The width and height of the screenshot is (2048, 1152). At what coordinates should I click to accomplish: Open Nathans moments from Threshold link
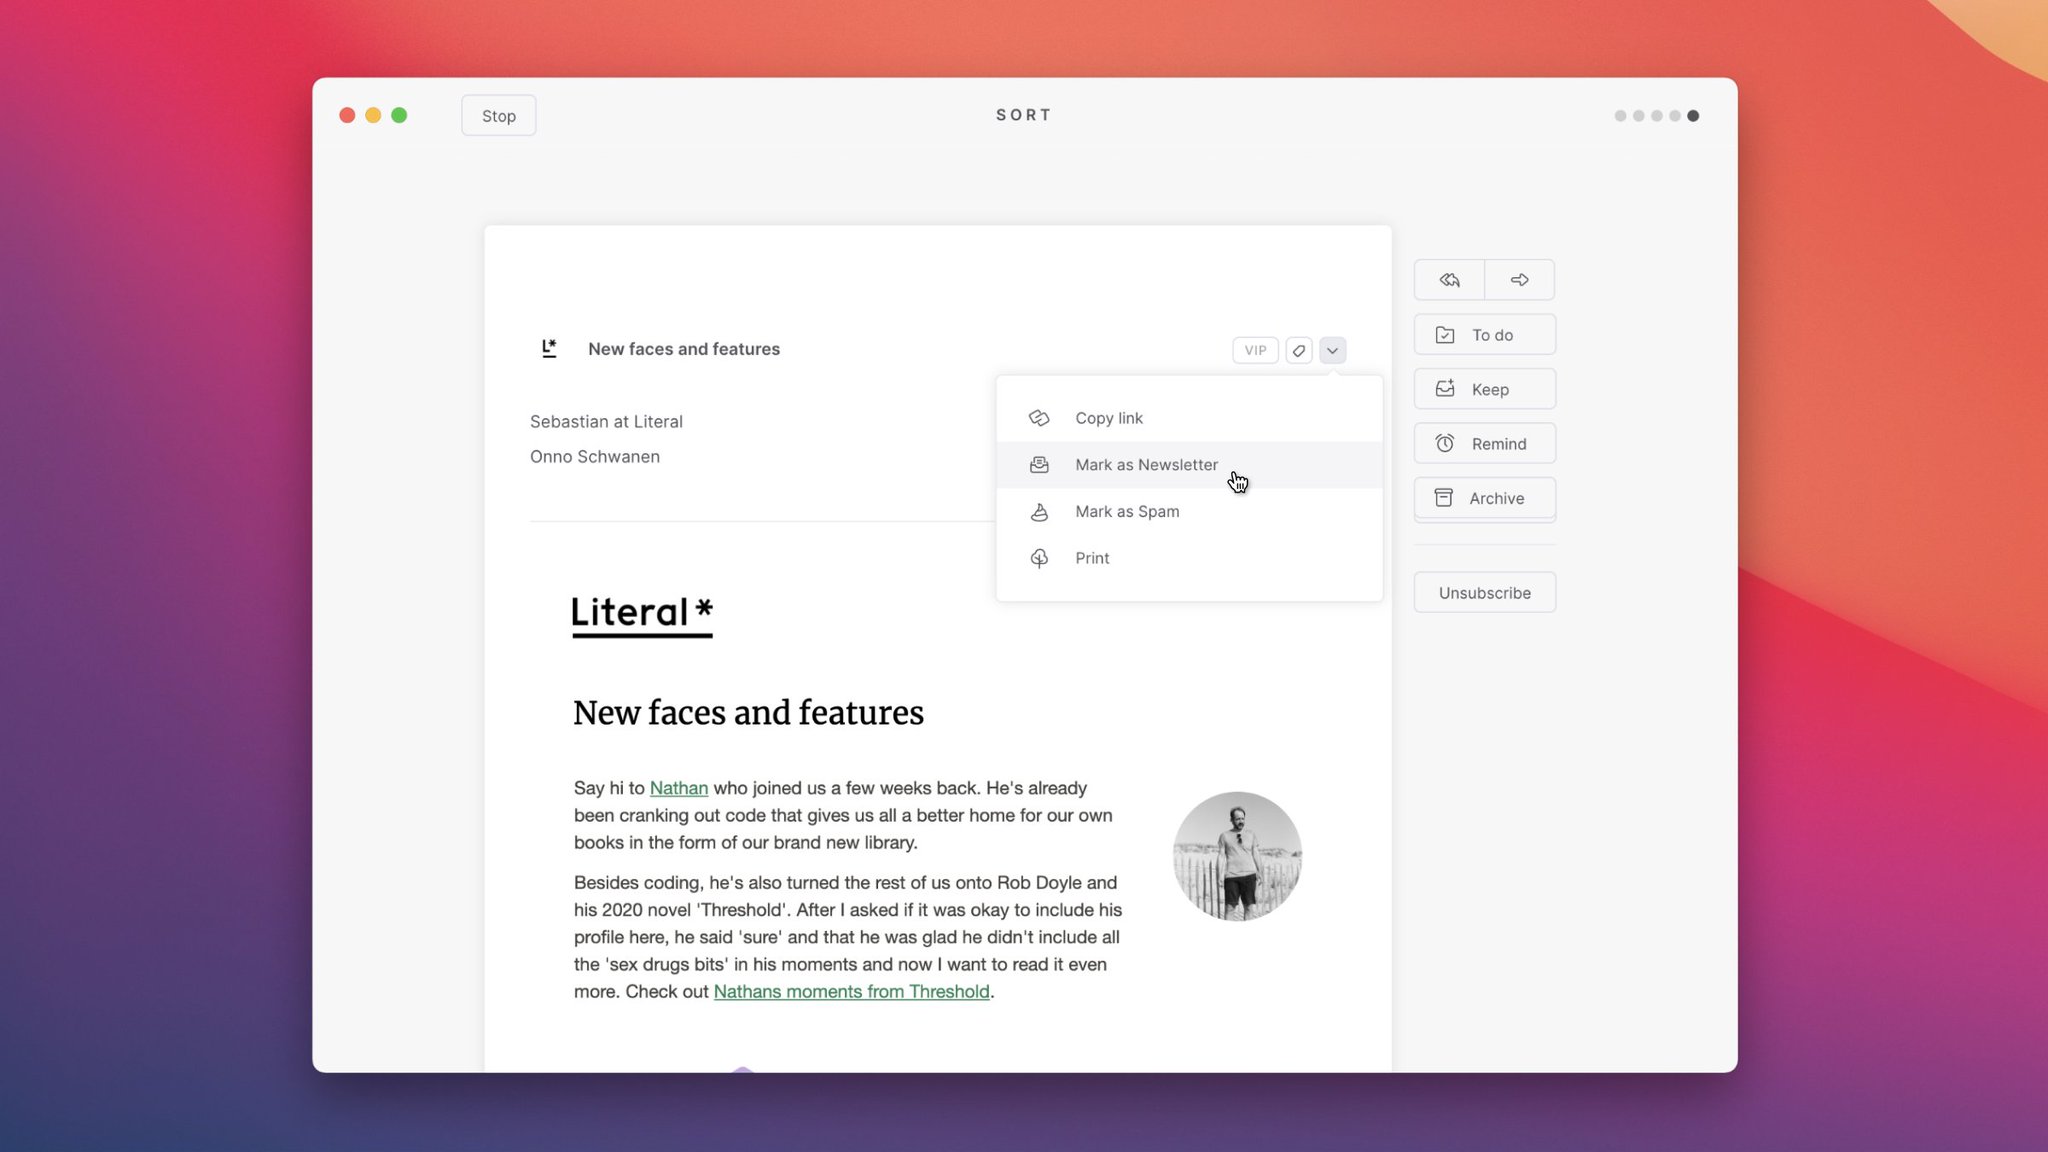point(851,991)
